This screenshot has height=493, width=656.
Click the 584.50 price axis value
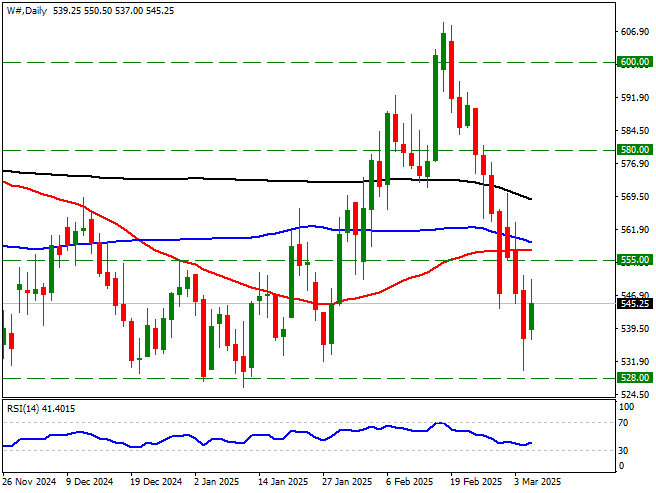coord(635,131)
